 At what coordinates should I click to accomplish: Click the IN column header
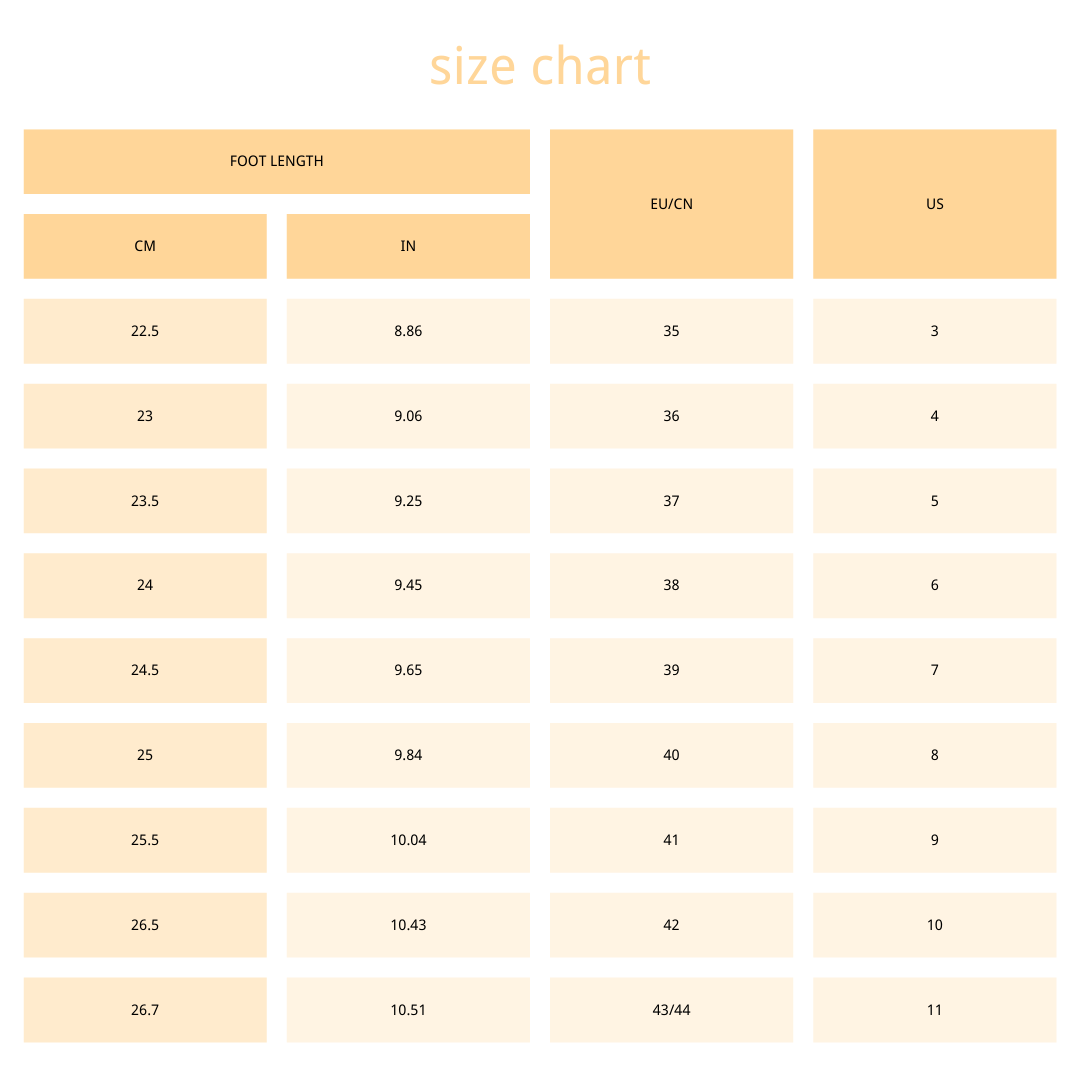pos(408,246)
